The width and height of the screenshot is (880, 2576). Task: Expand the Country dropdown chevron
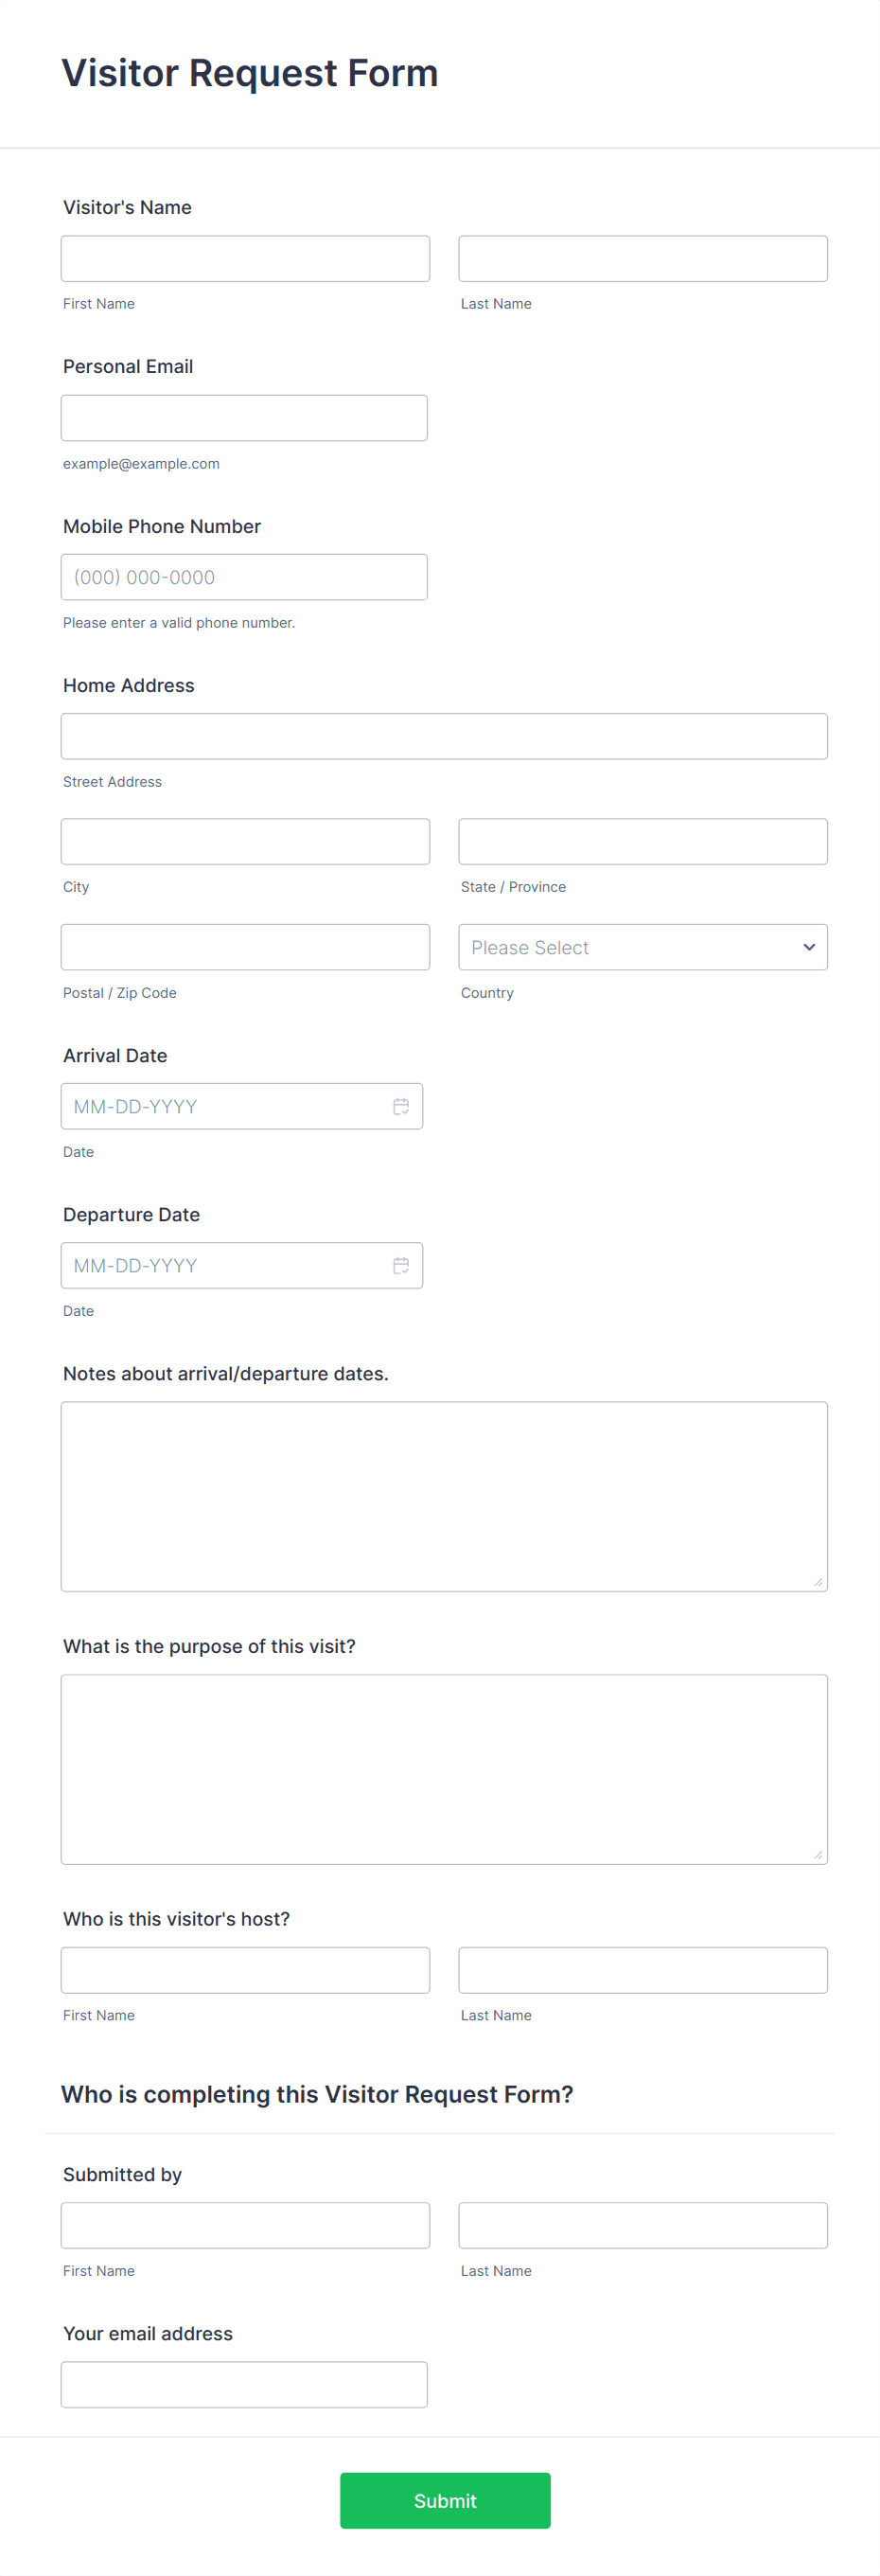808,947
